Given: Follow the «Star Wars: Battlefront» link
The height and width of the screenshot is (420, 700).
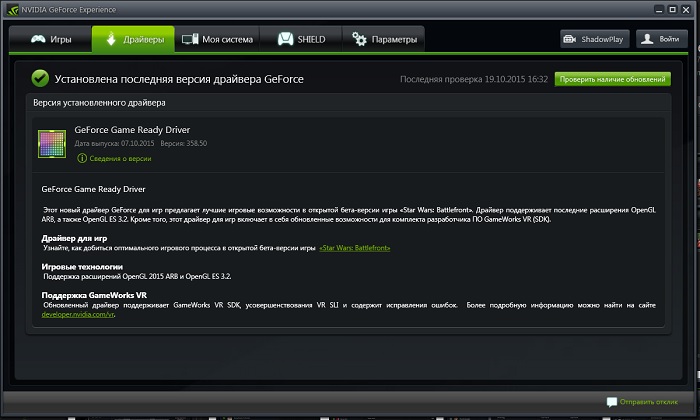Looking at the screenshot, I should 355,246.
